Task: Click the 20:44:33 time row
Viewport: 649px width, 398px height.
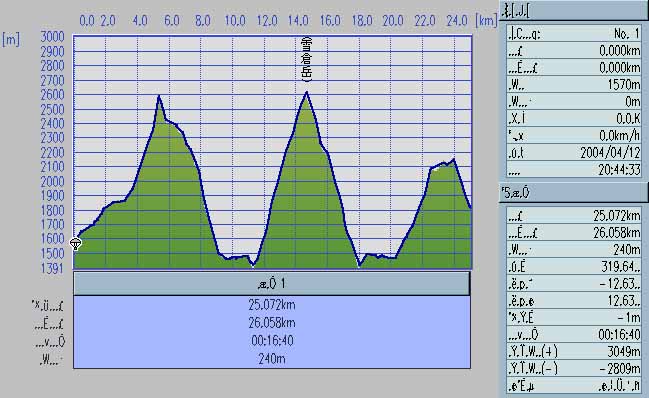Action: point(574,169)
